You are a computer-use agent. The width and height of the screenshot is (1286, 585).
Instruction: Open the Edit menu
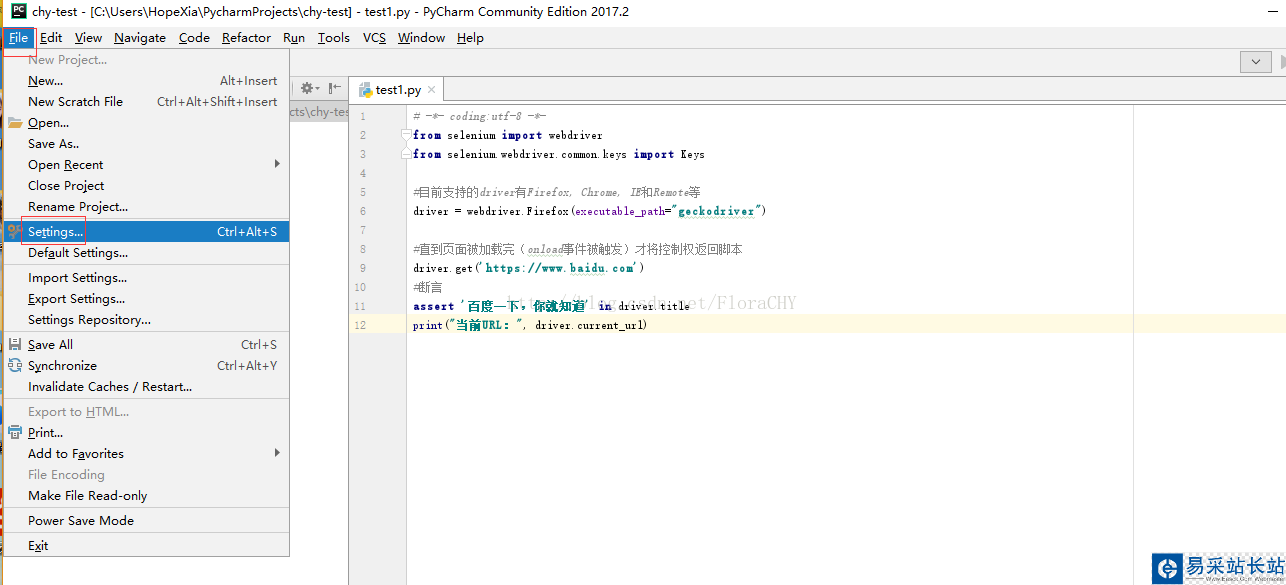(51, 38)
